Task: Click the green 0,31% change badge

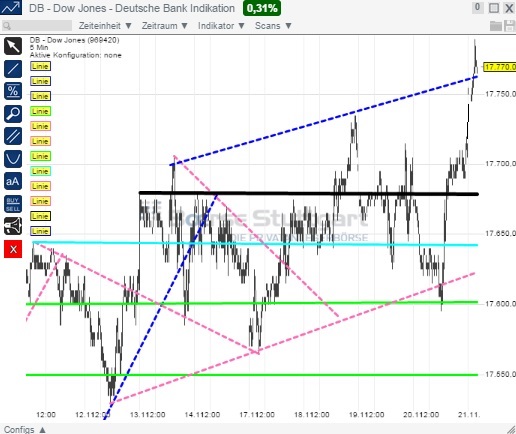Action: click(x=262, y=8)
